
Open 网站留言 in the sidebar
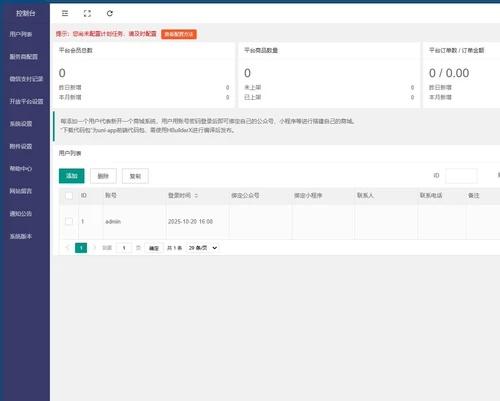[21, 191]
